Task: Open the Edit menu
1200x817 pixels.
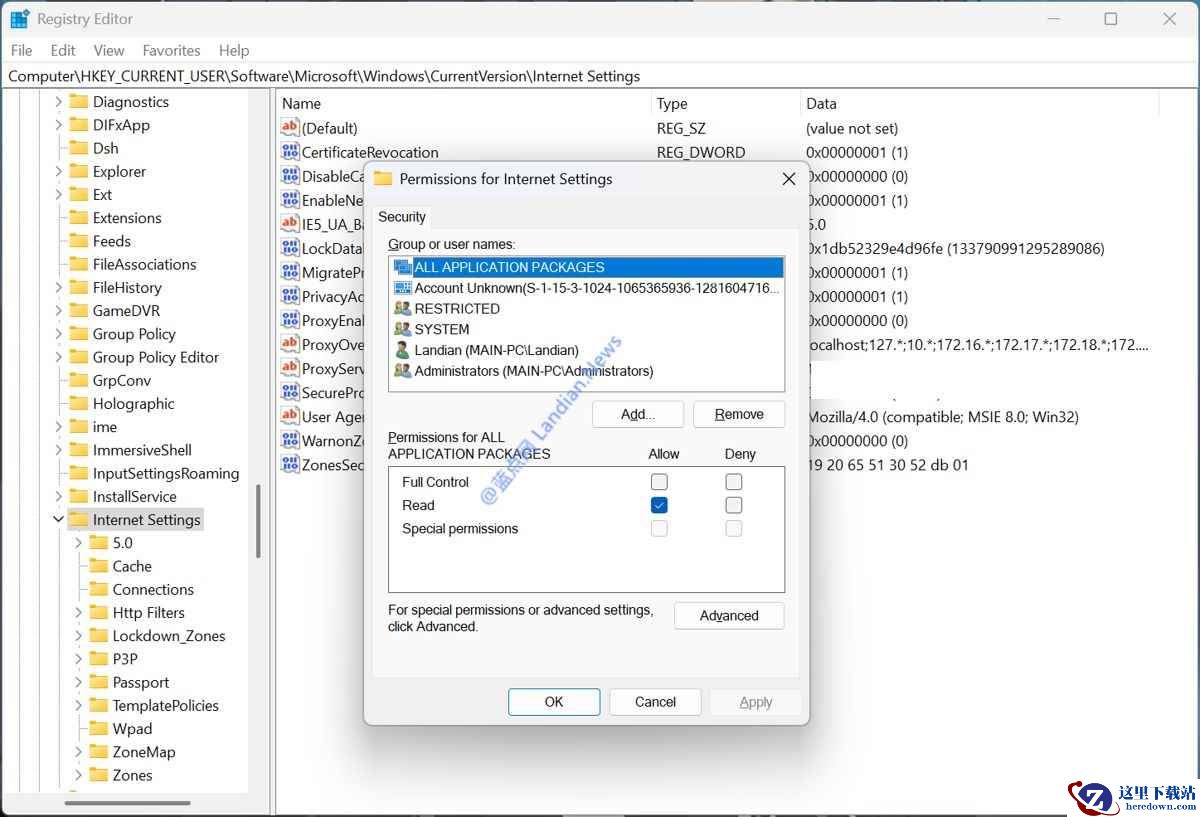Action: pos(63,50)
